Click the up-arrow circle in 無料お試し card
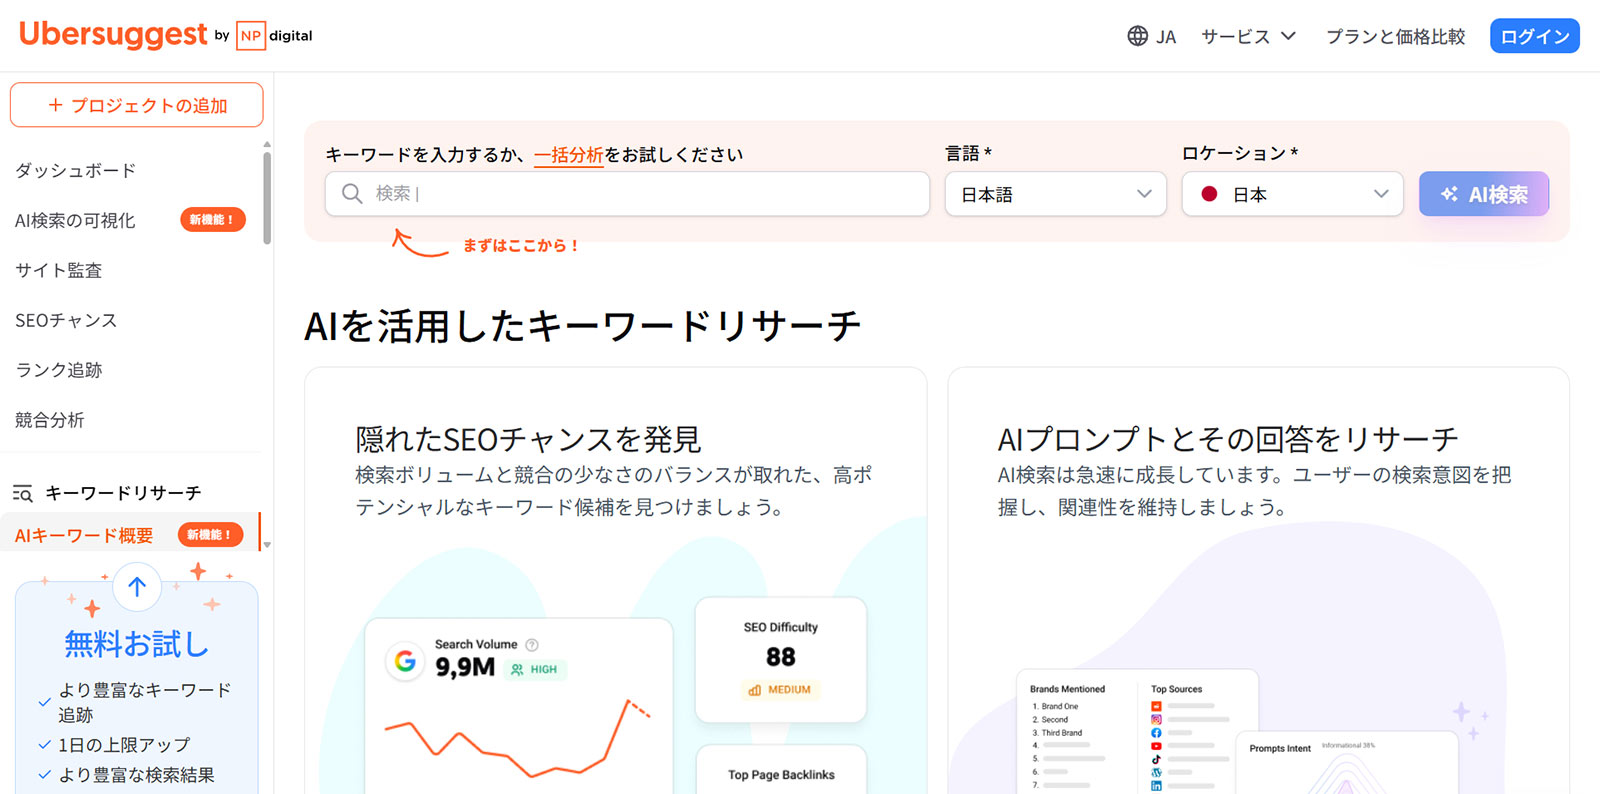Screen dimensions: 1600x794 137,587
